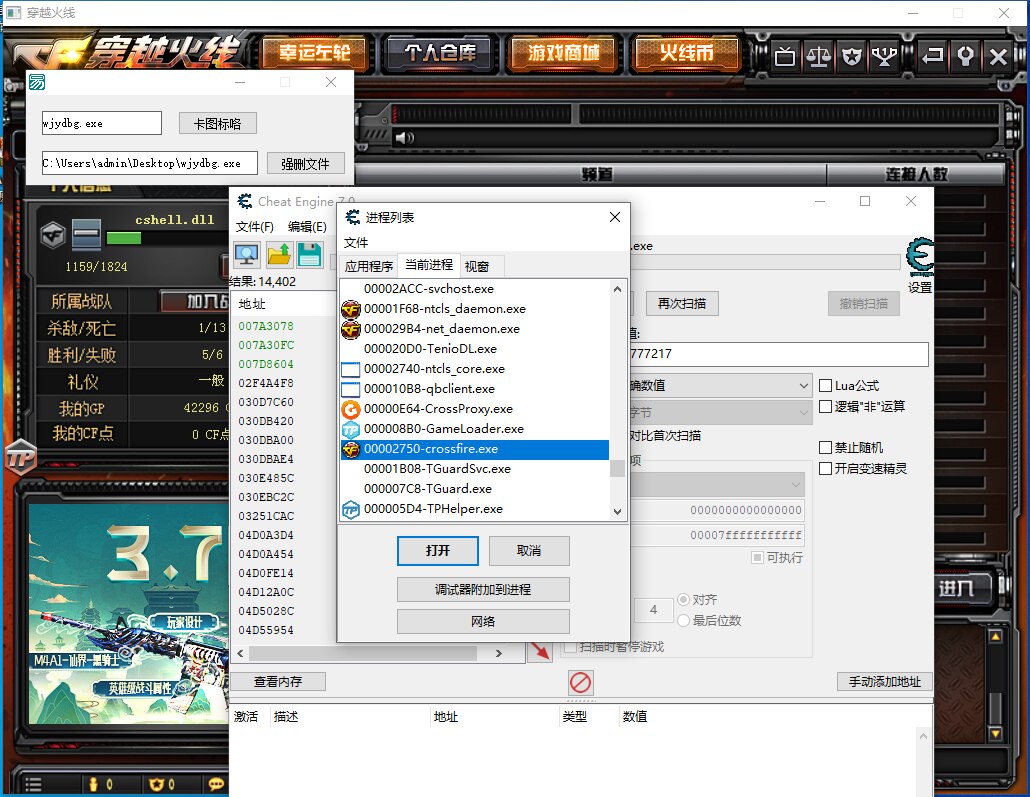Open the scan type dropdown 确数值

coord(720,386)
